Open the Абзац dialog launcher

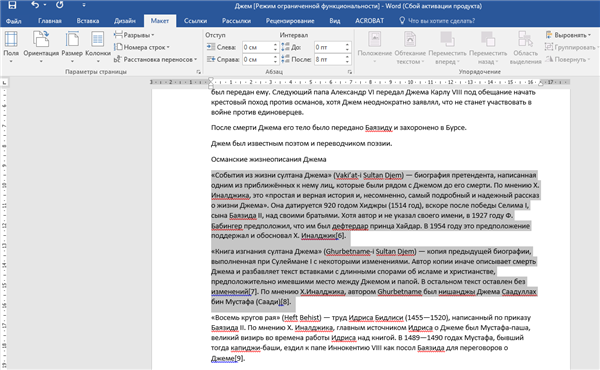350,72
